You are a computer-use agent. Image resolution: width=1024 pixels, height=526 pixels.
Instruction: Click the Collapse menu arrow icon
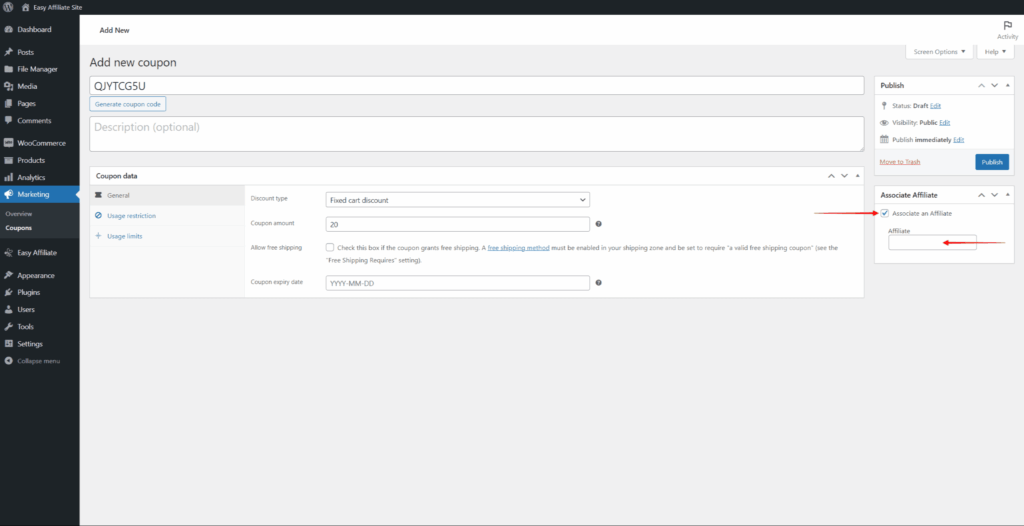[8, 361]
